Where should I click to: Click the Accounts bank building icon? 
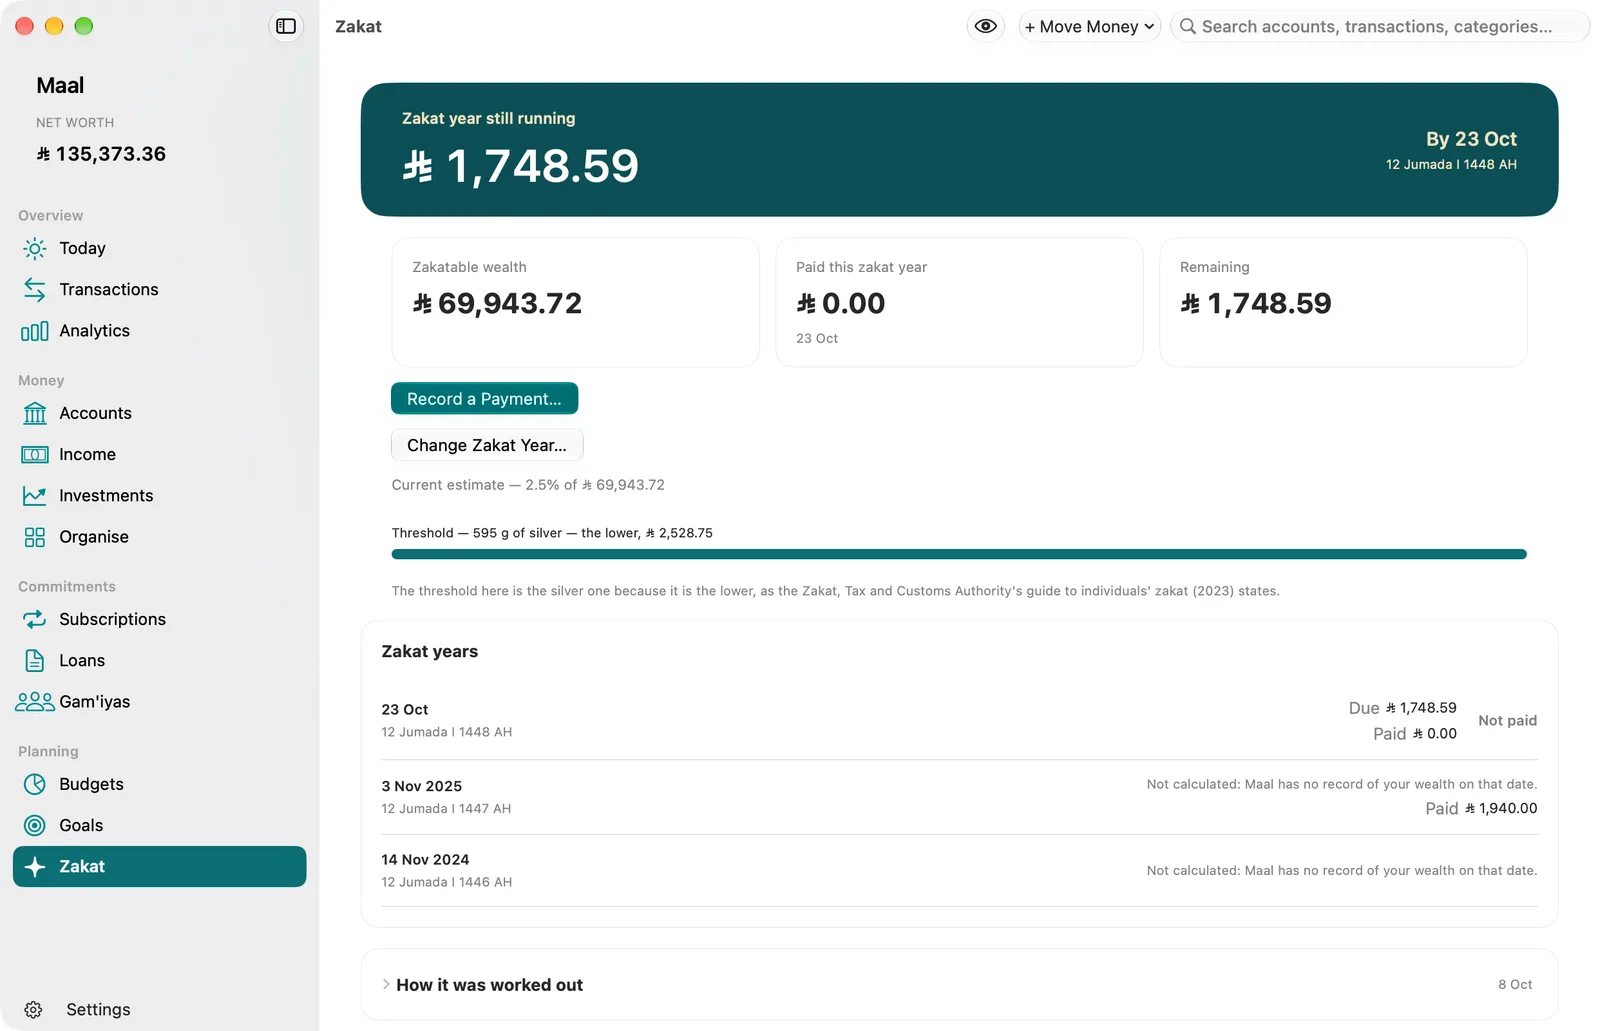pos(35,413)
